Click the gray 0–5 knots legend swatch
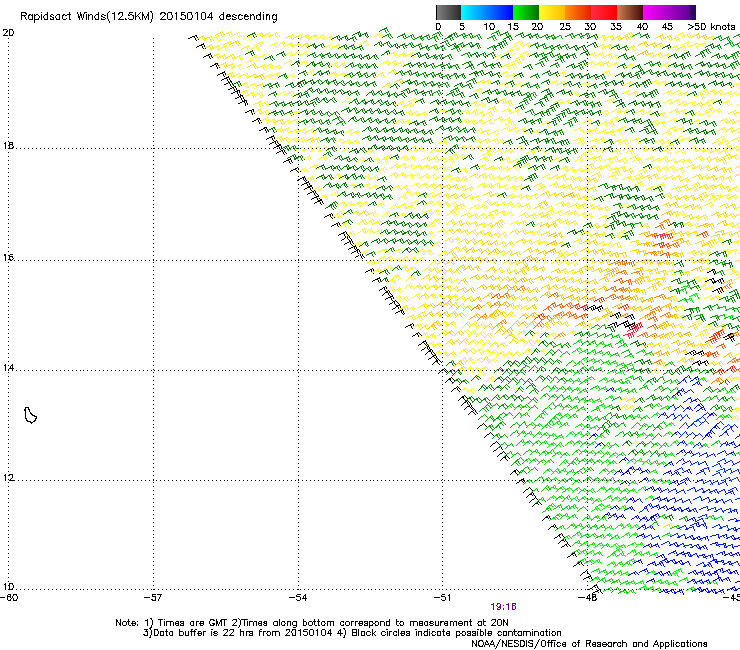Viewport: 740px width, 650px height. [448, 12]
